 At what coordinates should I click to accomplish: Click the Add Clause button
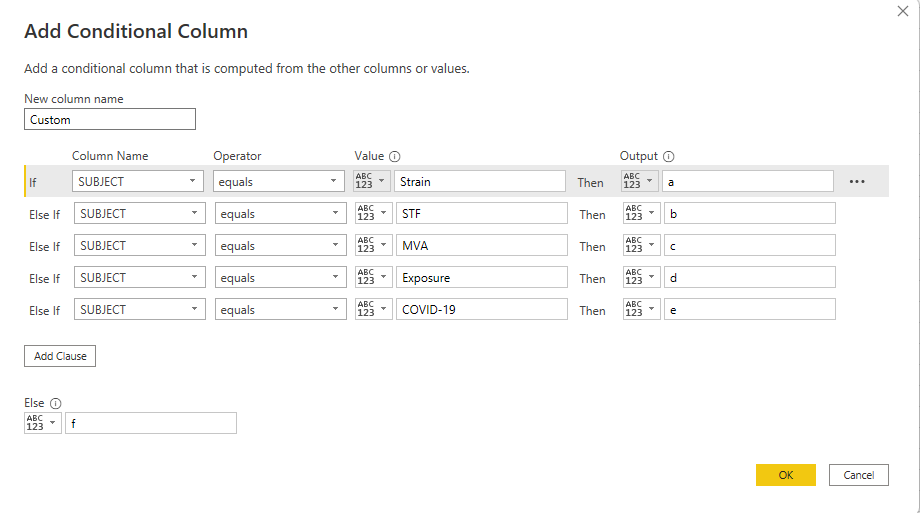pos(60,356)
